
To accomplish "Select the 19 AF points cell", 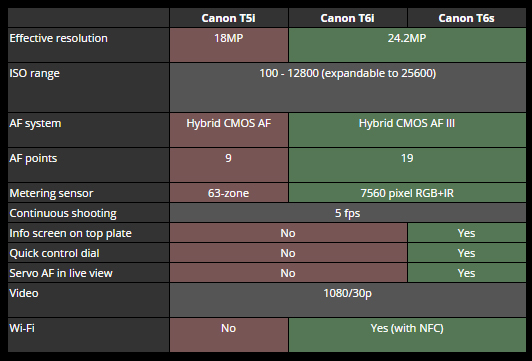I will (407, 165).
